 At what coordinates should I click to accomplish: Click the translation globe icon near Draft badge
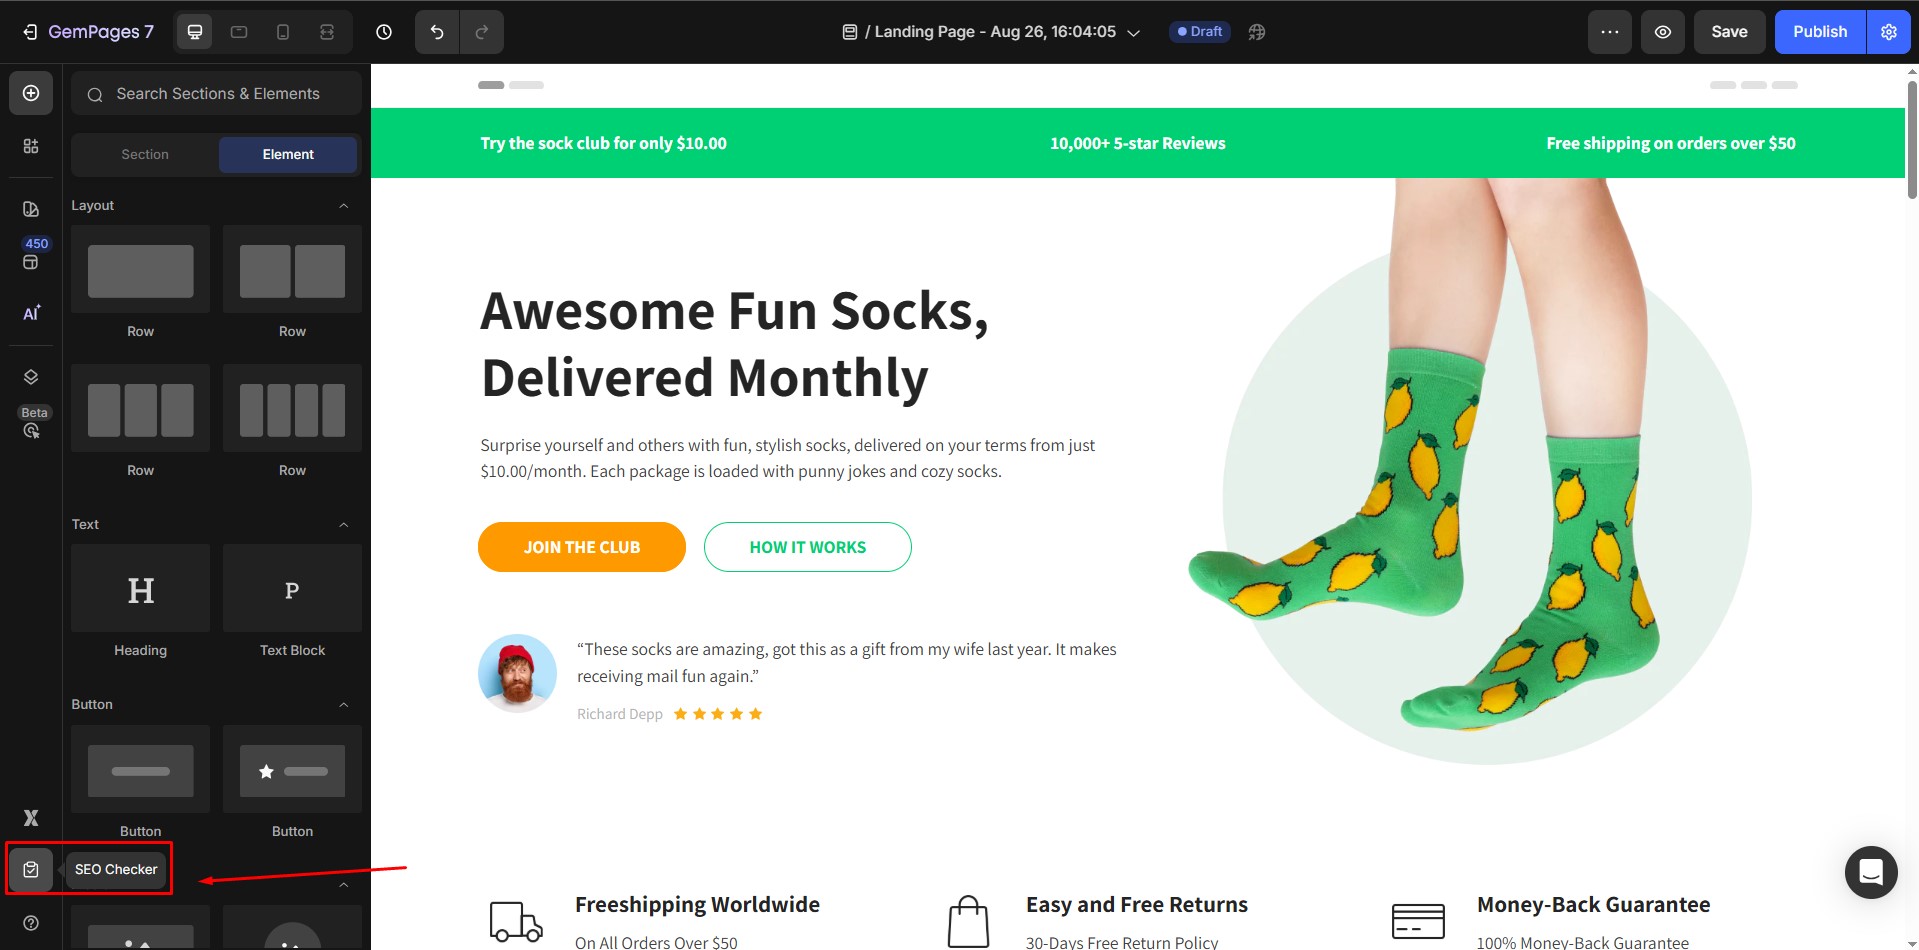pyautogui.click(x=1256, y=31)
